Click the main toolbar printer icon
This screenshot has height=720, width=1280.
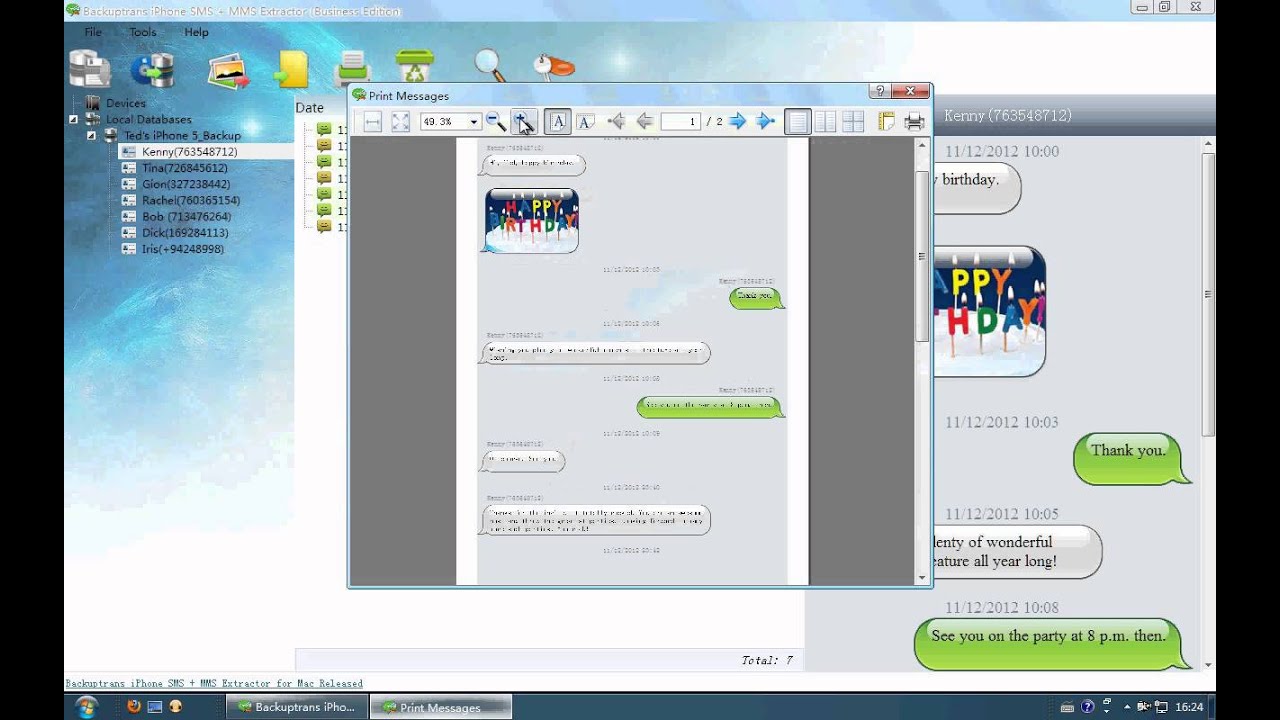click(352, 69)
